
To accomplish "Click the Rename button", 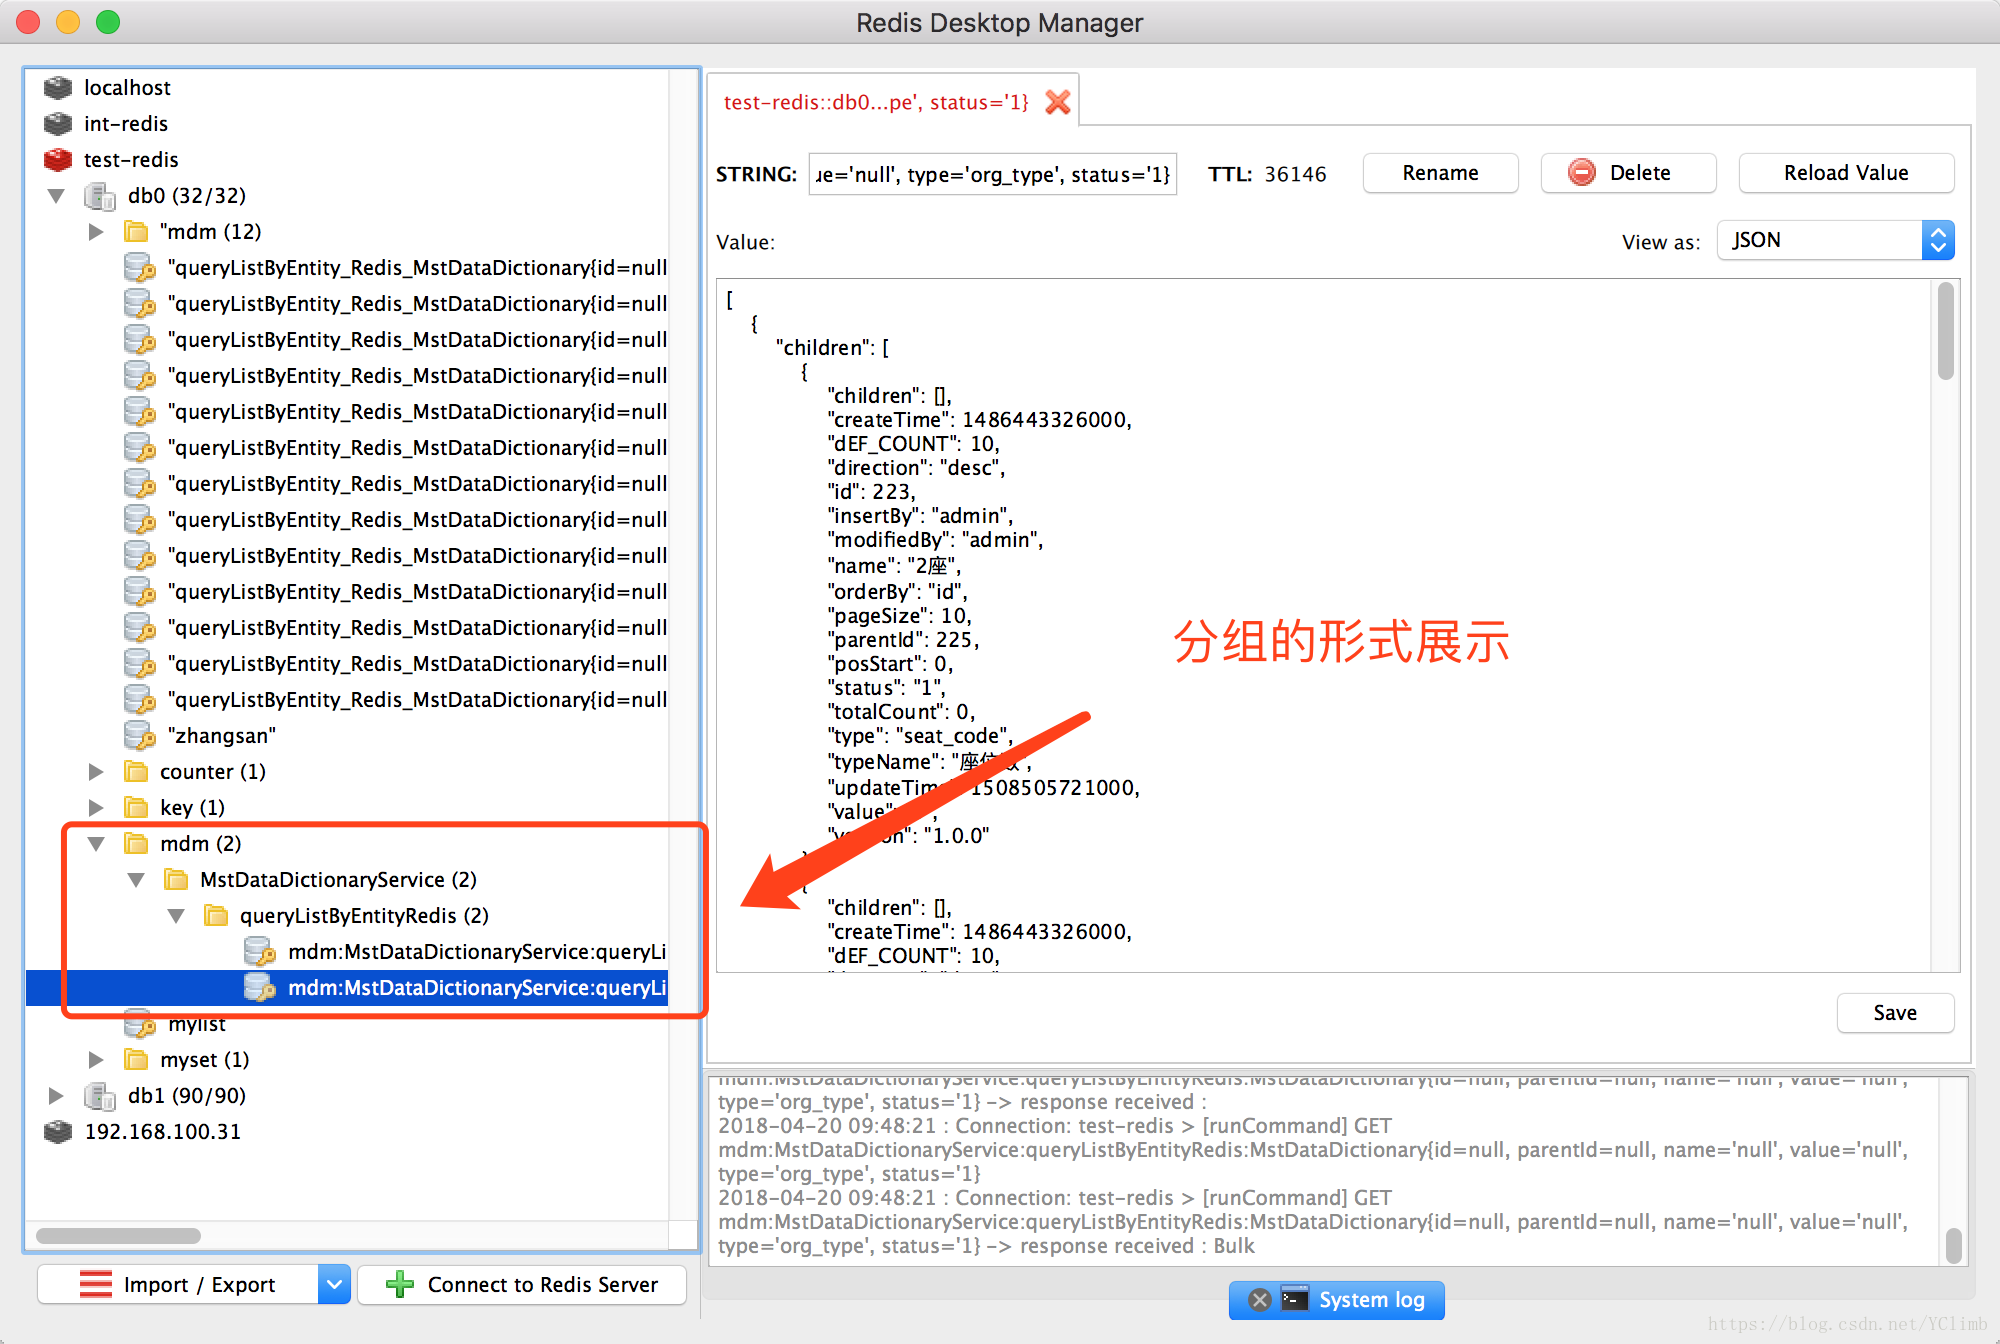I will click(x=1440, y=173).
